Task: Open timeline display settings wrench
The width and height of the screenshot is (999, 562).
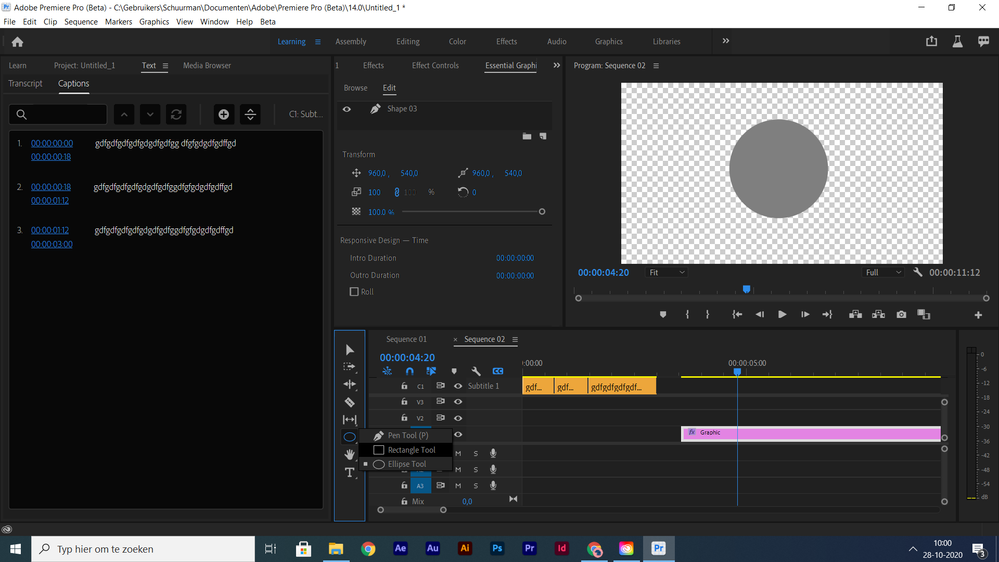Action: (x=476, y=371)
